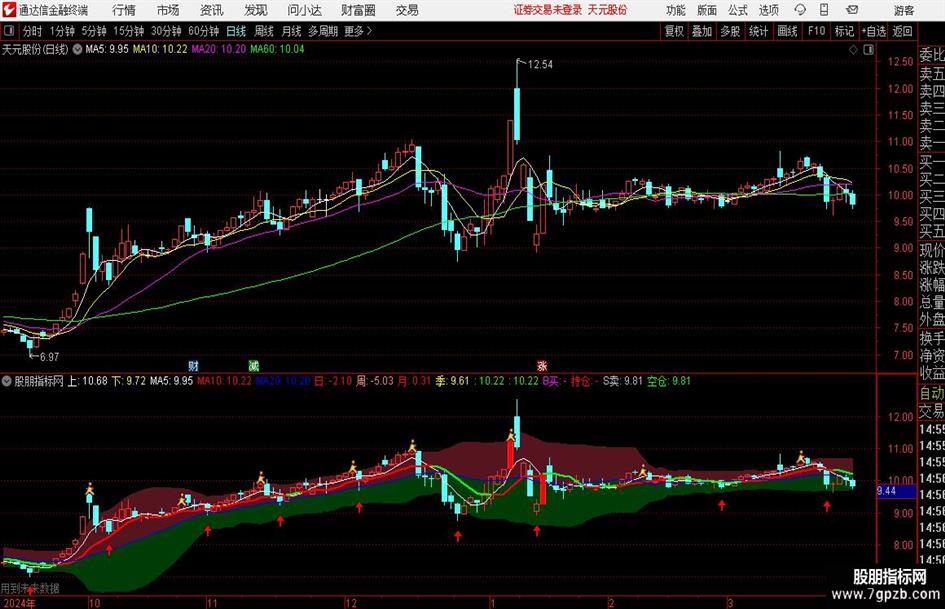The width and height of the screenshot is (945, 609).
Task: Expand 股朋指标网 sub-chart indicator dropdown
Action: click(x=7, y=381)
